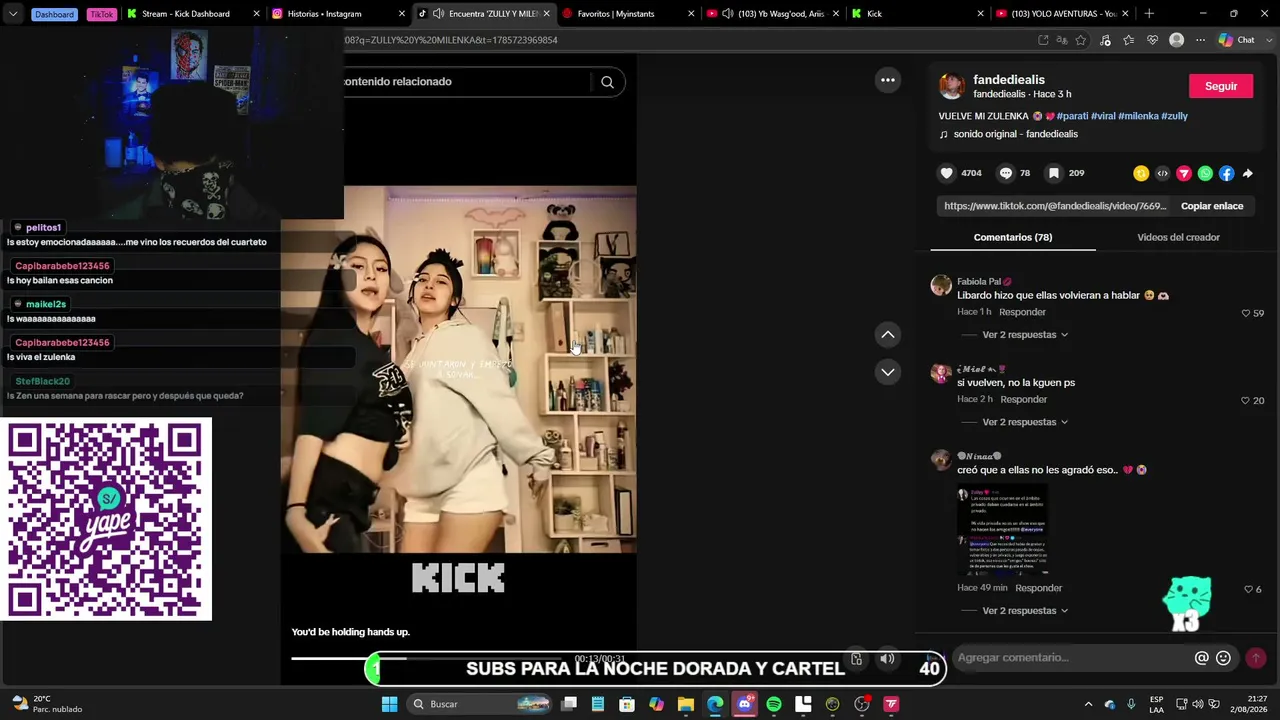Viewport: 1280px width, 720px height.
Task: Like the fandediealis video with heart icon
Action: (x=947, y=173)
